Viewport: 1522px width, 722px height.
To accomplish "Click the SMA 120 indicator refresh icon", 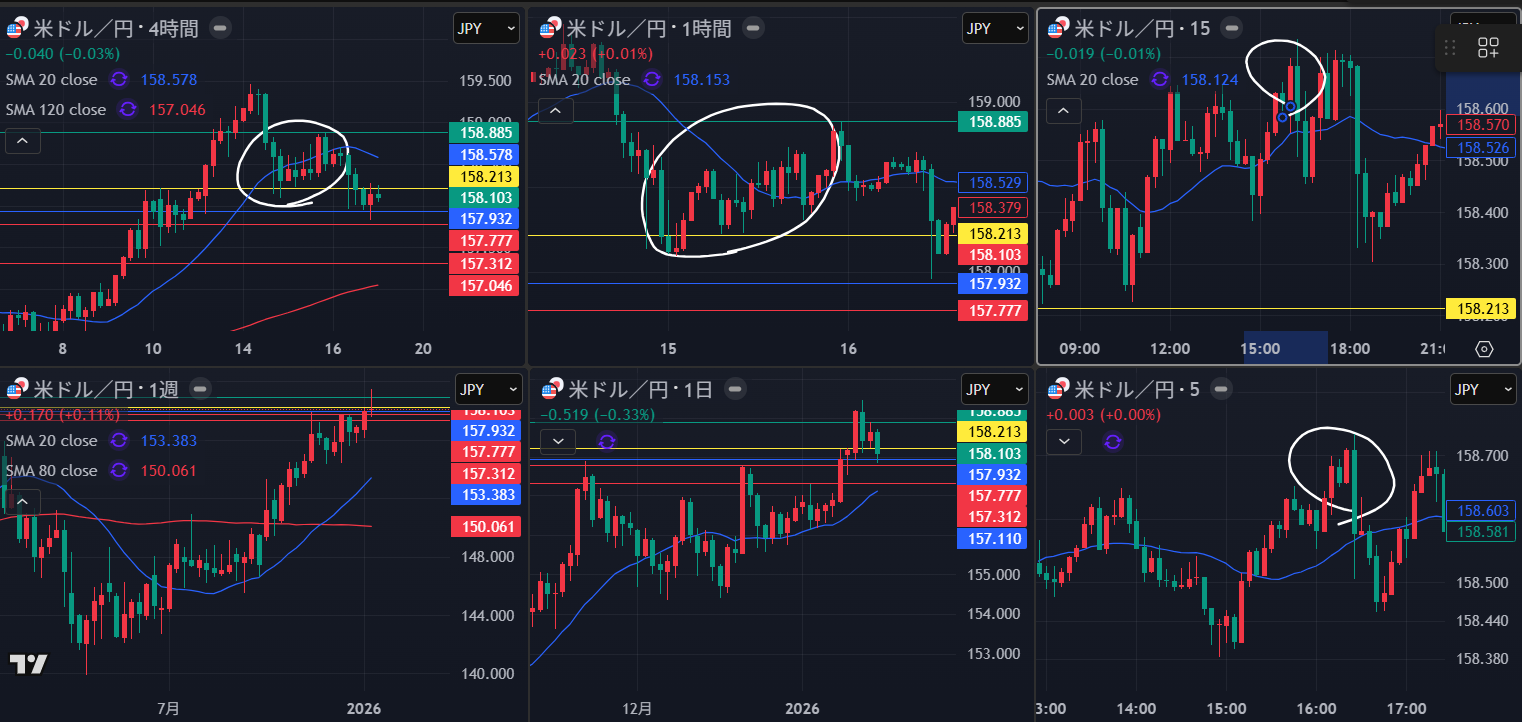I will (x=127, y=110).
